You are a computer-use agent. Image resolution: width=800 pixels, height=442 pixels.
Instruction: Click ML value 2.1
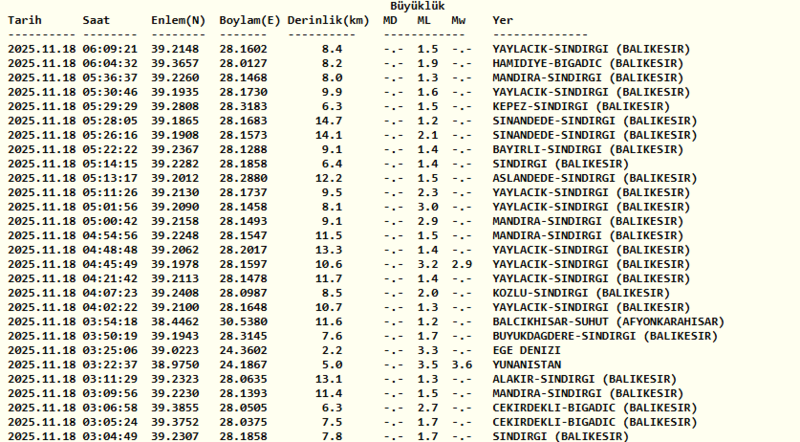[428, 135]
